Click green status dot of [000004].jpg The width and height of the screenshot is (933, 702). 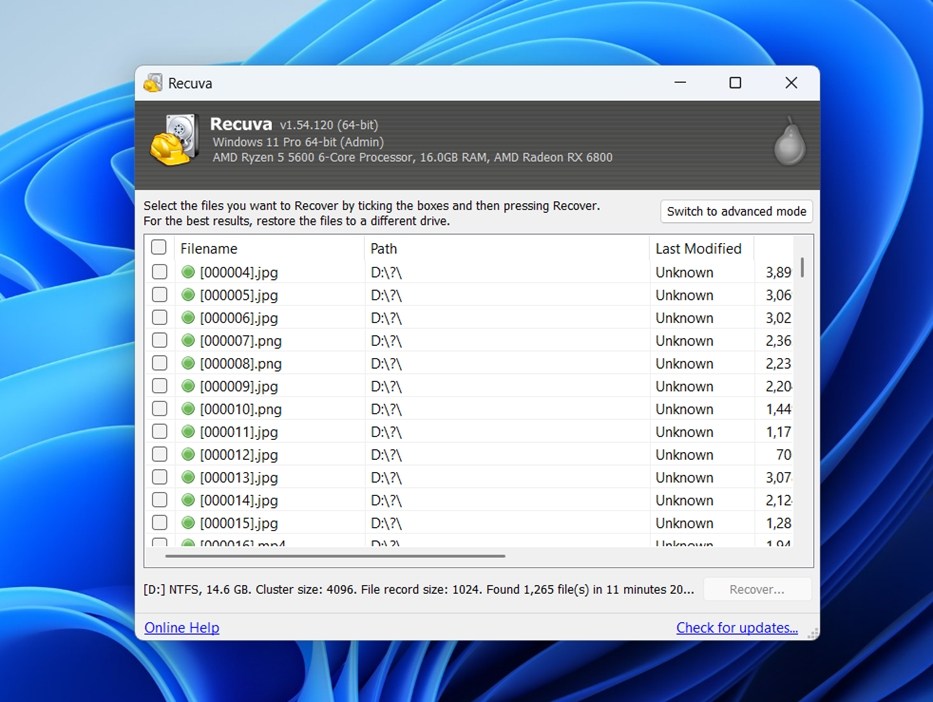point(188,272)
